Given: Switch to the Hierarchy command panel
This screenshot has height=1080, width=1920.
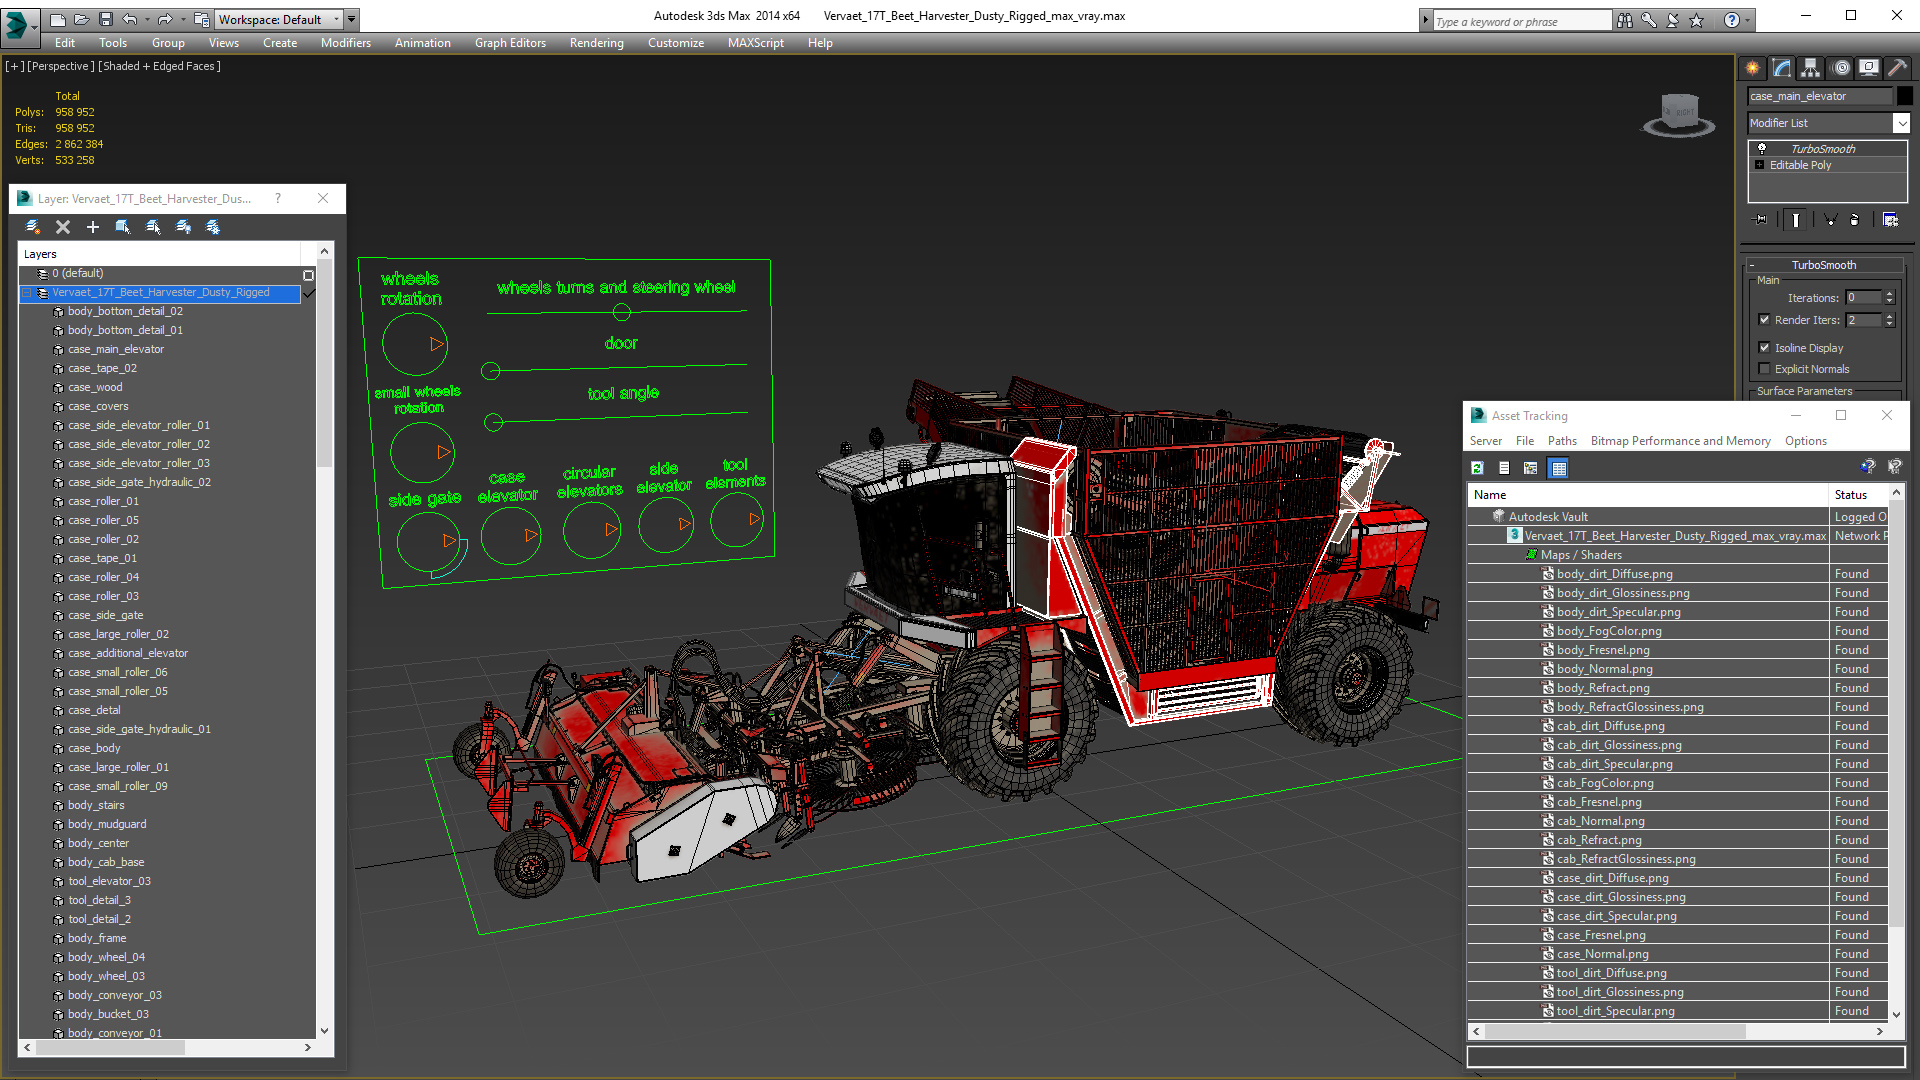Looking at the screenshot, I should (1811, 68).
